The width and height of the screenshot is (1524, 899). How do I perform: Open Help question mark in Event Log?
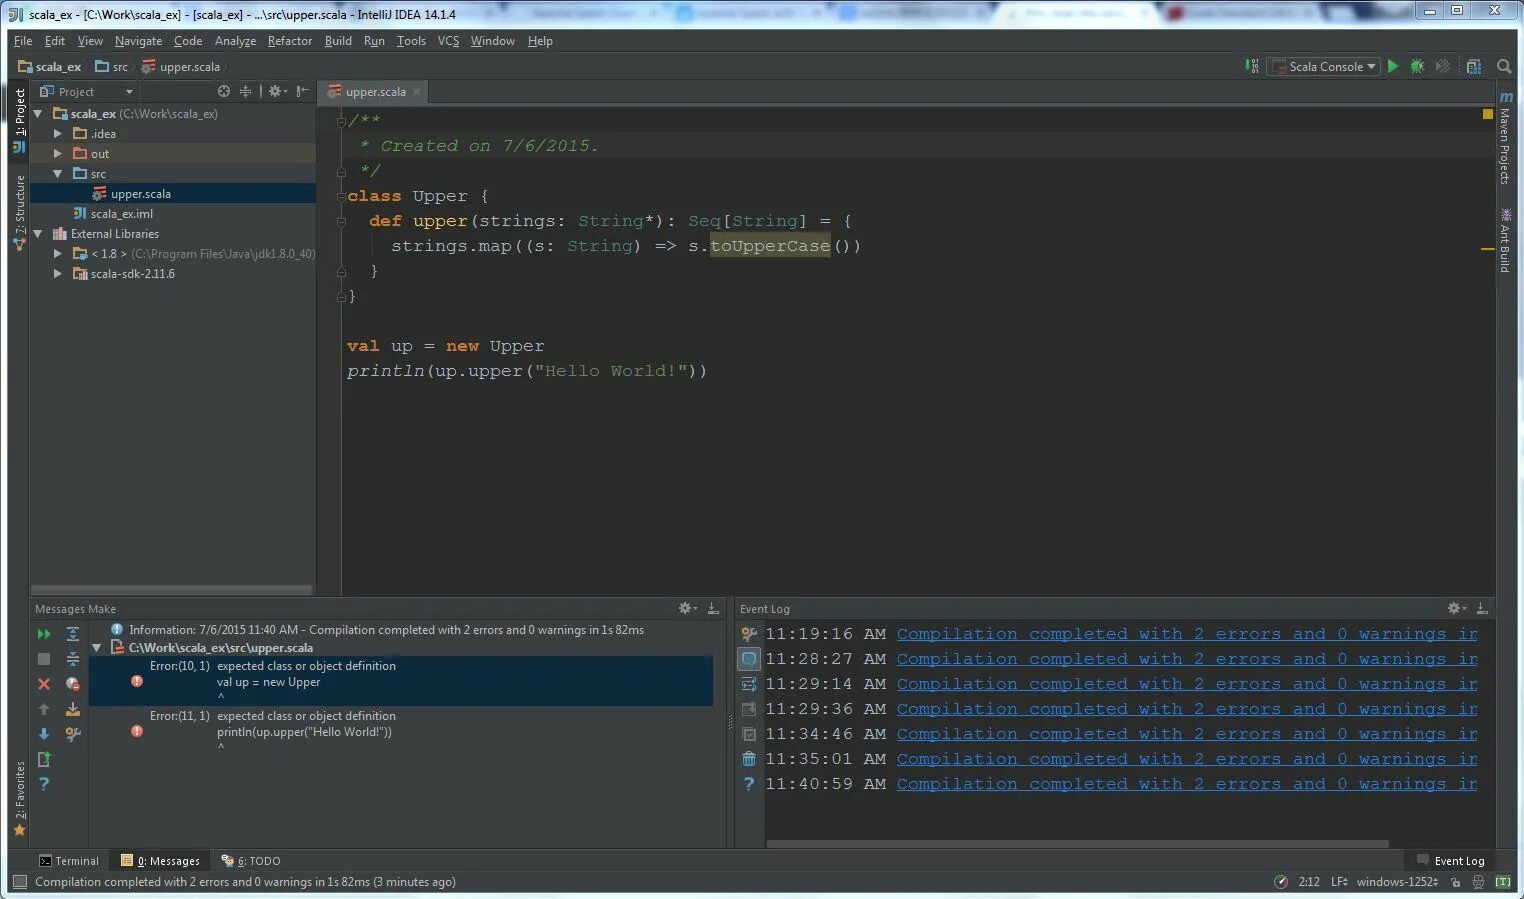[749, 784]
